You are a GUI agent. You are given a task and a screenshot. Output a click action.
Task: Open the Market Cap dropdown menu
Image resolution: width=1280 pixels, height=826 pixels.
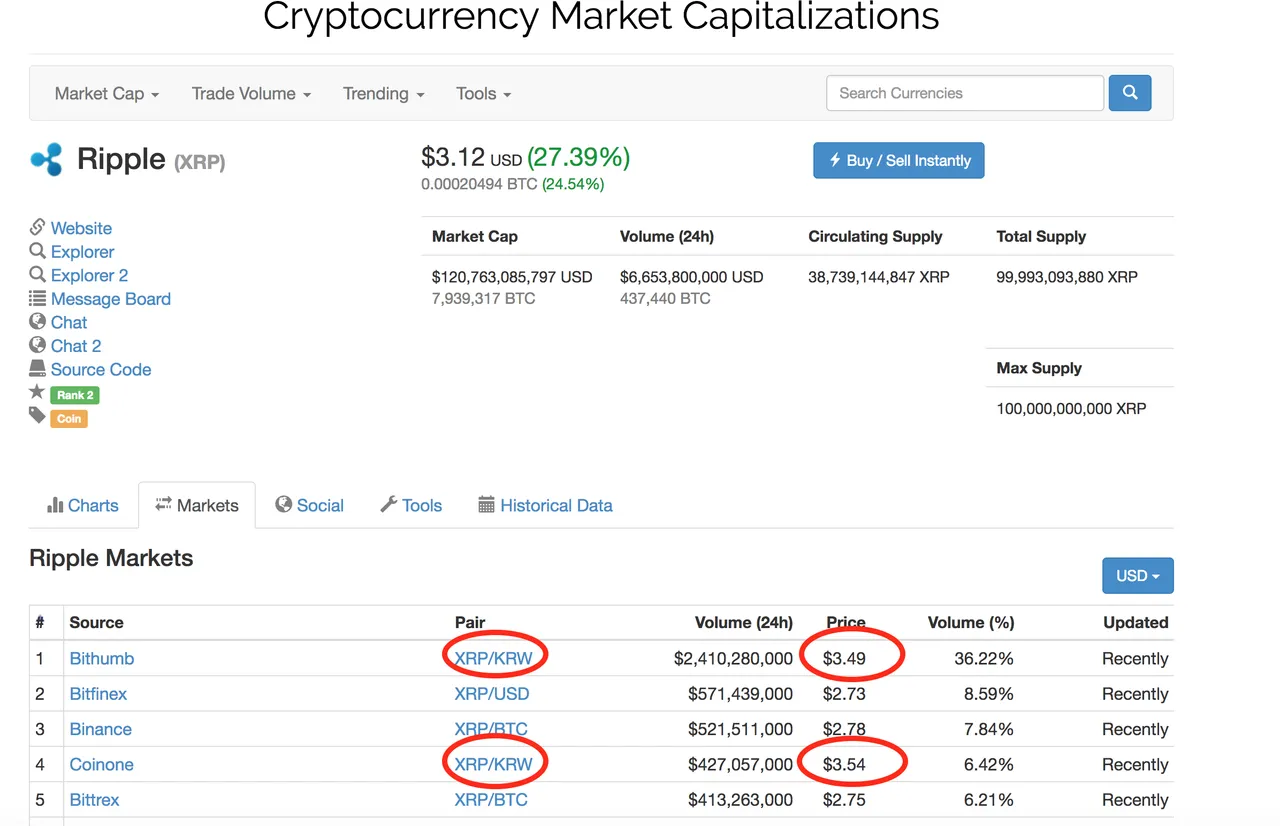coord(107,93)
